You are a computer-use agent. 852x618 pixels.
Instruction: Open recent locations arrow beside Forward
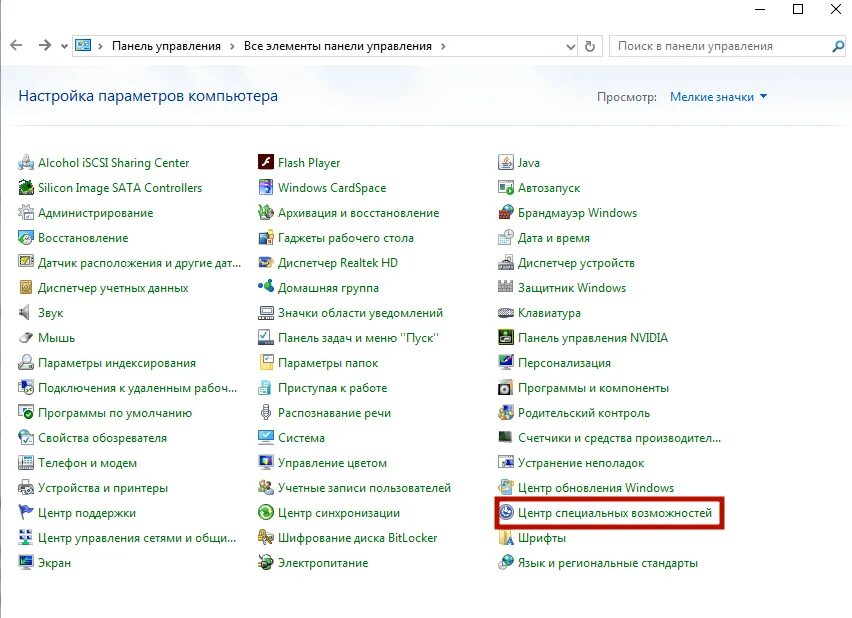pos(64,47)
